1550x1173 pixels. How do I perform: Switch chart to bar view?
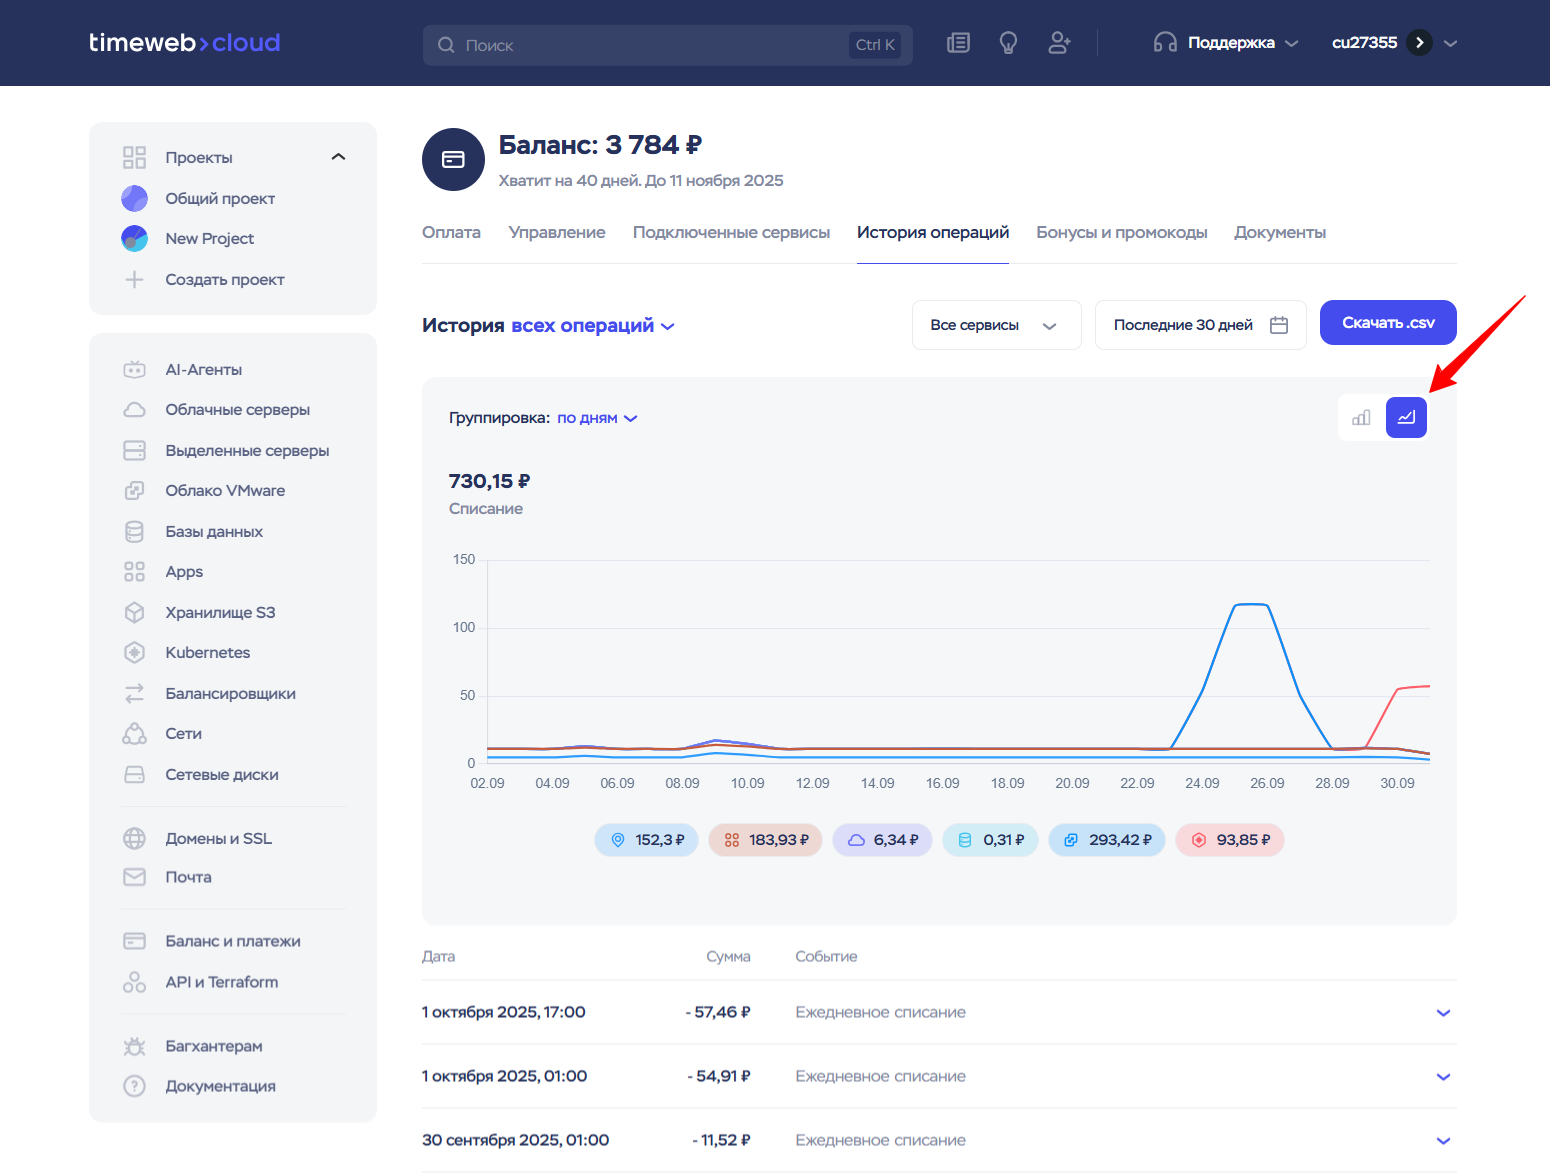click(x=1361, y=418)
